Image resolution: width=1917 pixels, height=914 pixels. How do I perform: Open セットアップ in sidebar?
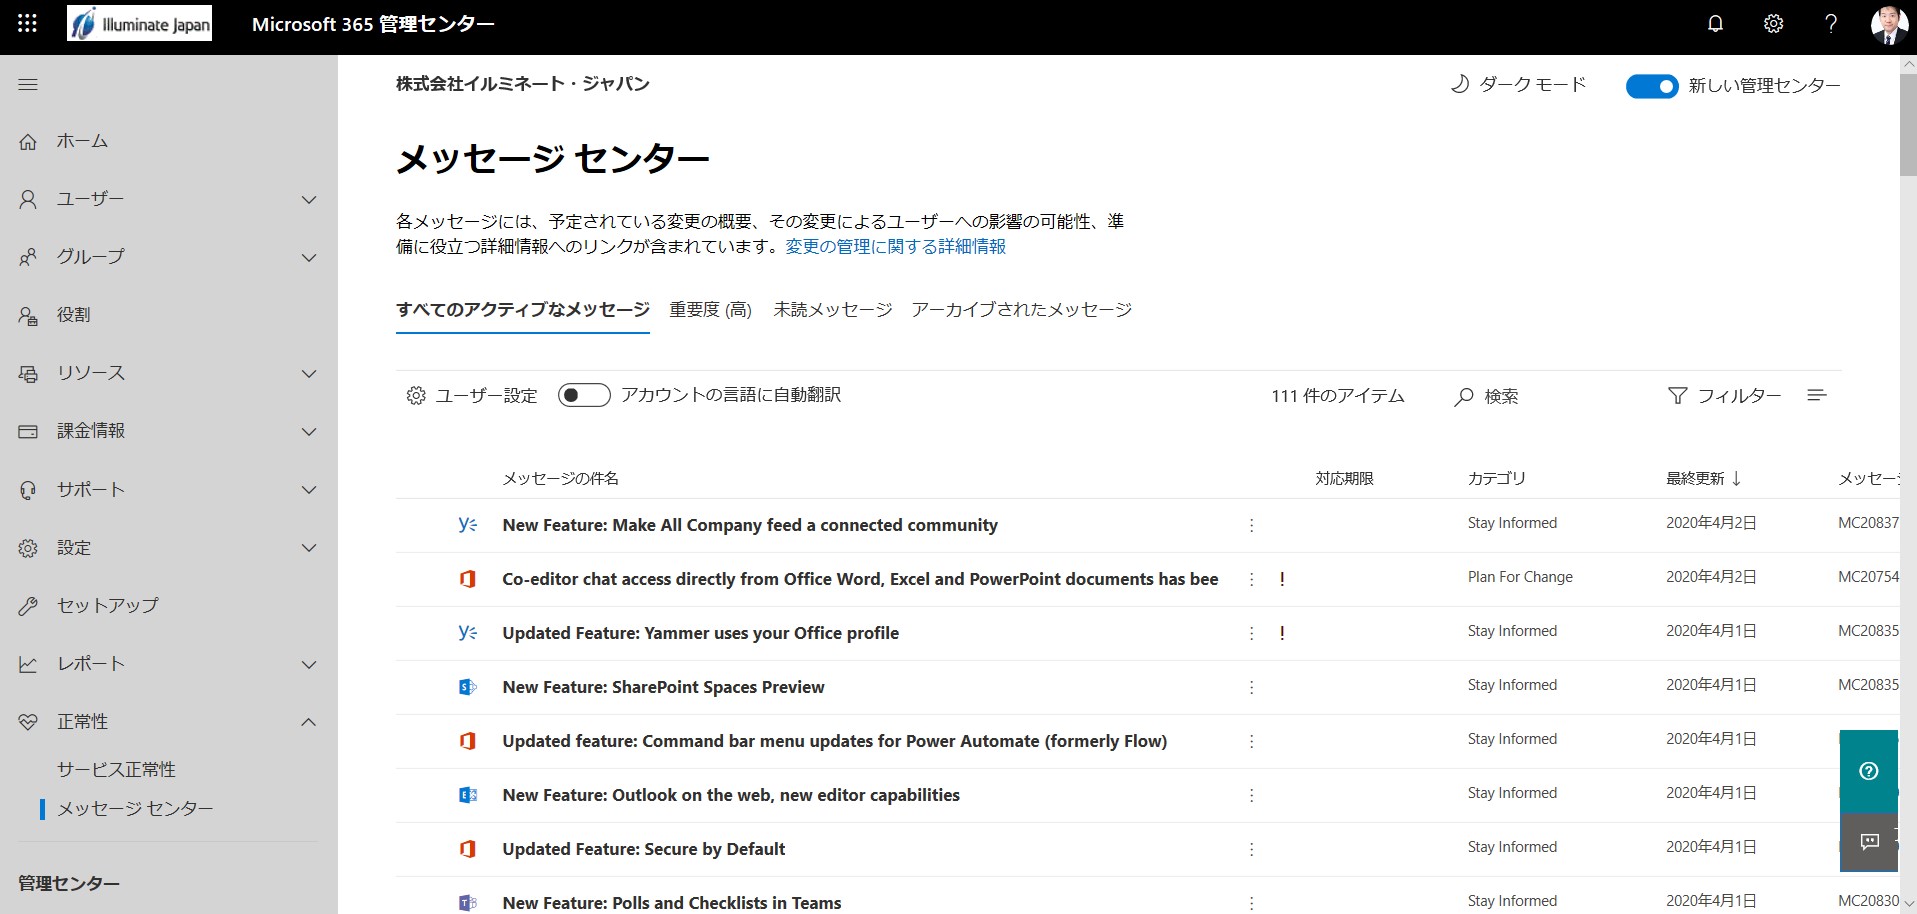click(107, 606)
